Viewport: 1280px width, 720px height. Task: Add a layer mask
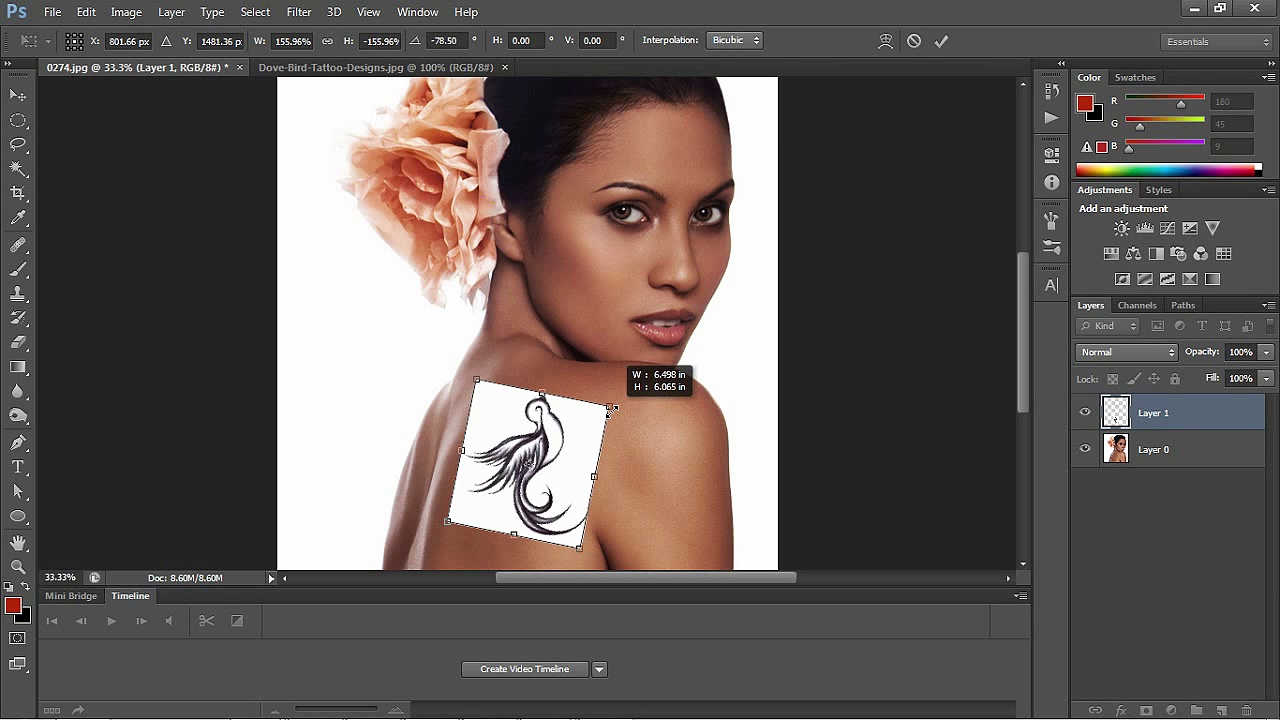pos(1146,710)
